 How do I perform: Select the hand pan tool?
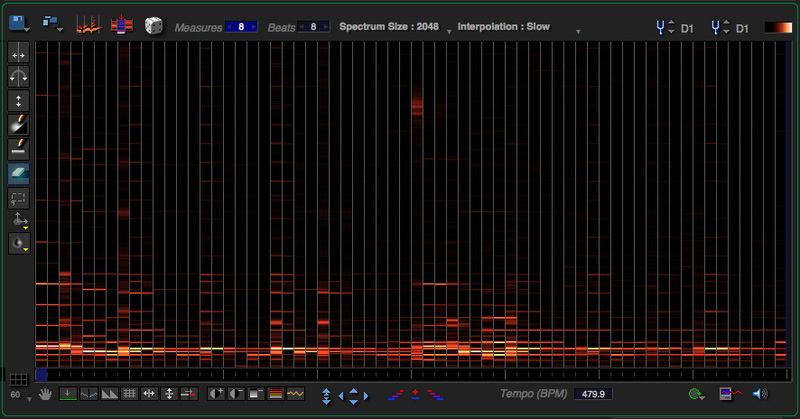[x=45, y=395]
